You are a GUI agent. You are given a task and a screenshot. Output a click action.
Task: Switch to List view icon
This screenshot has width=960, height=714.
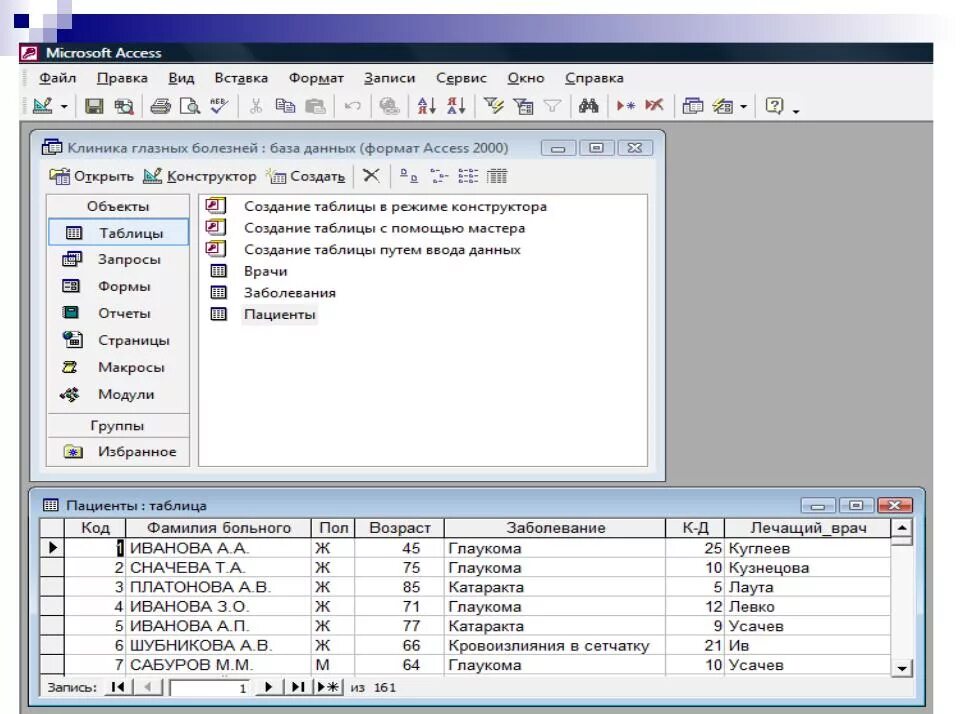468,176
